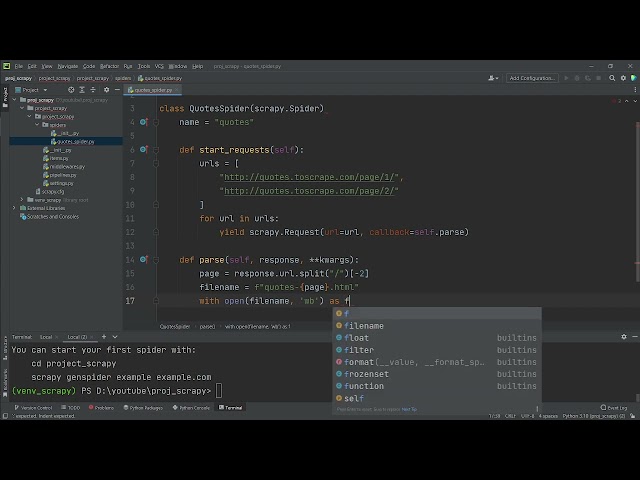The width and height of the screenshot is (640, 480).
Task: Open user account dropdown in toolbar
Action: [x=493, y=78]
